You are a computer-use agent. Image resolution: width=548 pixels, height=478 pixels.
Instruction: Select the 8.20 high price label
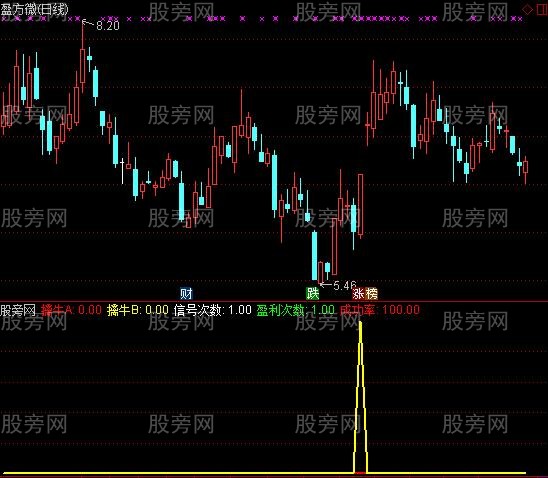108,26
